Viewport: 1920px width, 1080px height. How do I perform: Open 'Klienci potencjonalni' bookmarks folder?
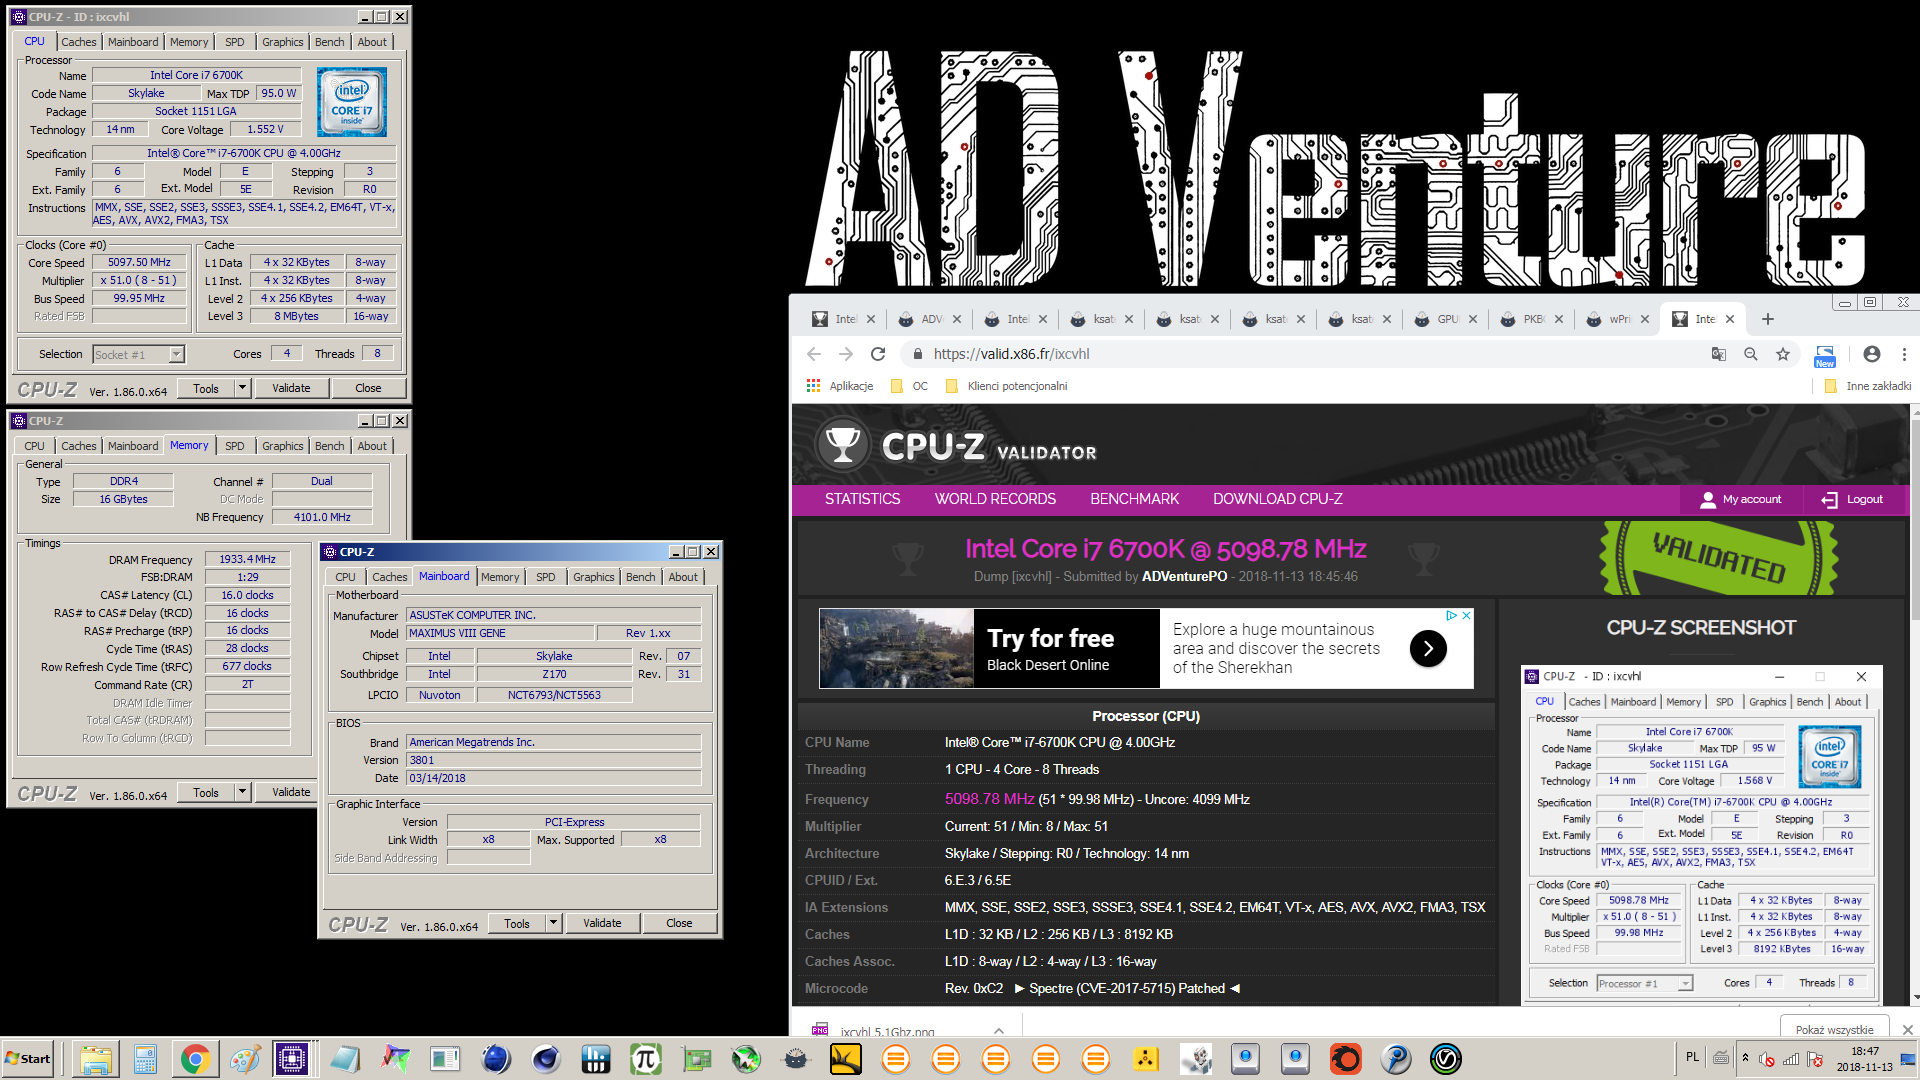click(1006, 386)
